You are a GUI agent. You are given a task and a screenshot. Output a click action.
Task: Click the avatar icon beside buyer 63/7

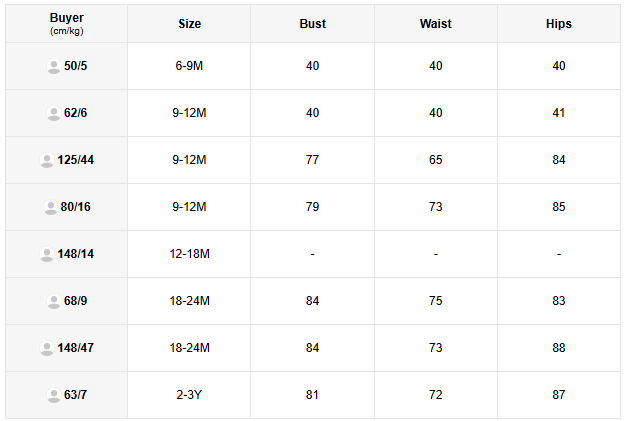click(x=53, y=395)
